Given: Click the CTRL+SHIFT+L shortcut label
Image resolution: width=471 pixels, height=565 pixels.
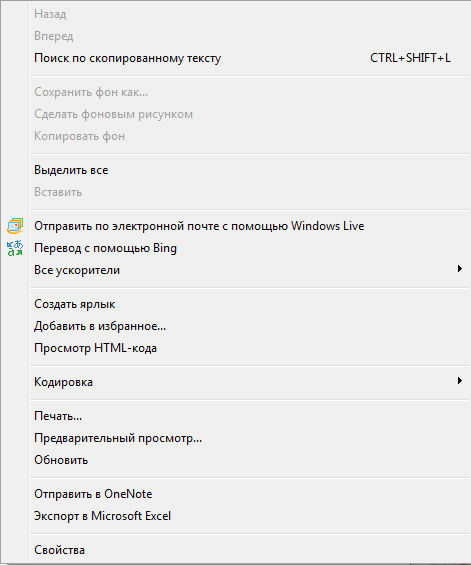Looking at the screenshot, I should (x=410, y=58).
